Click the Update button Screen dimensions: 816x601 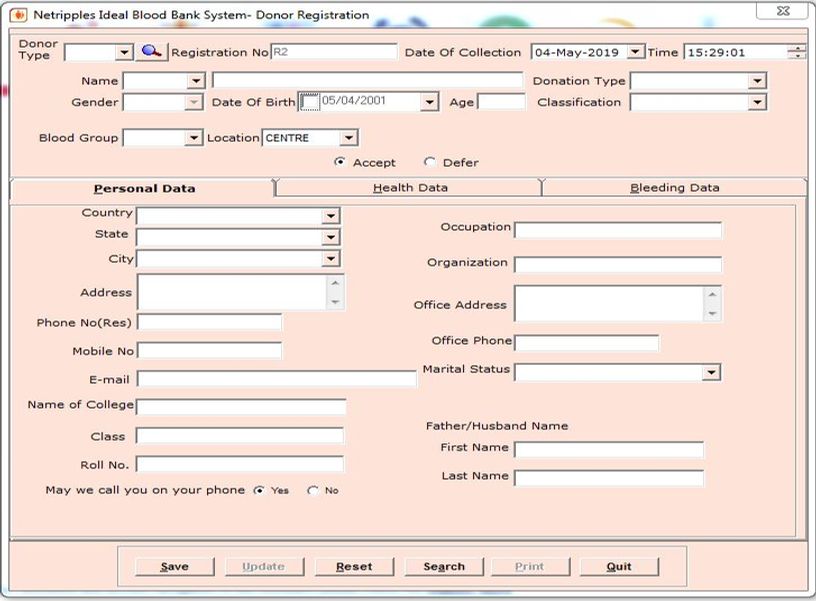tap(264, 566)
